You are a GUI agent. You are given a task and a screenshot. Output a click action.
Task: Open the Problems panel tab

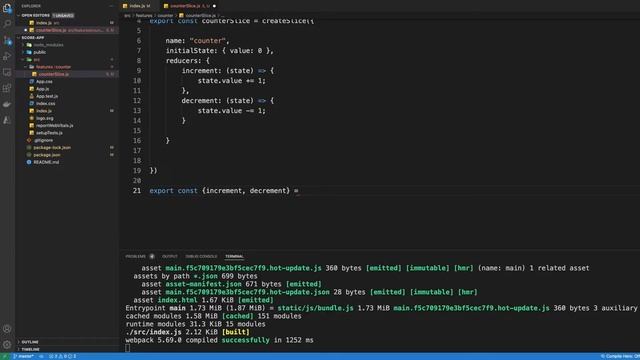point(136,256)
